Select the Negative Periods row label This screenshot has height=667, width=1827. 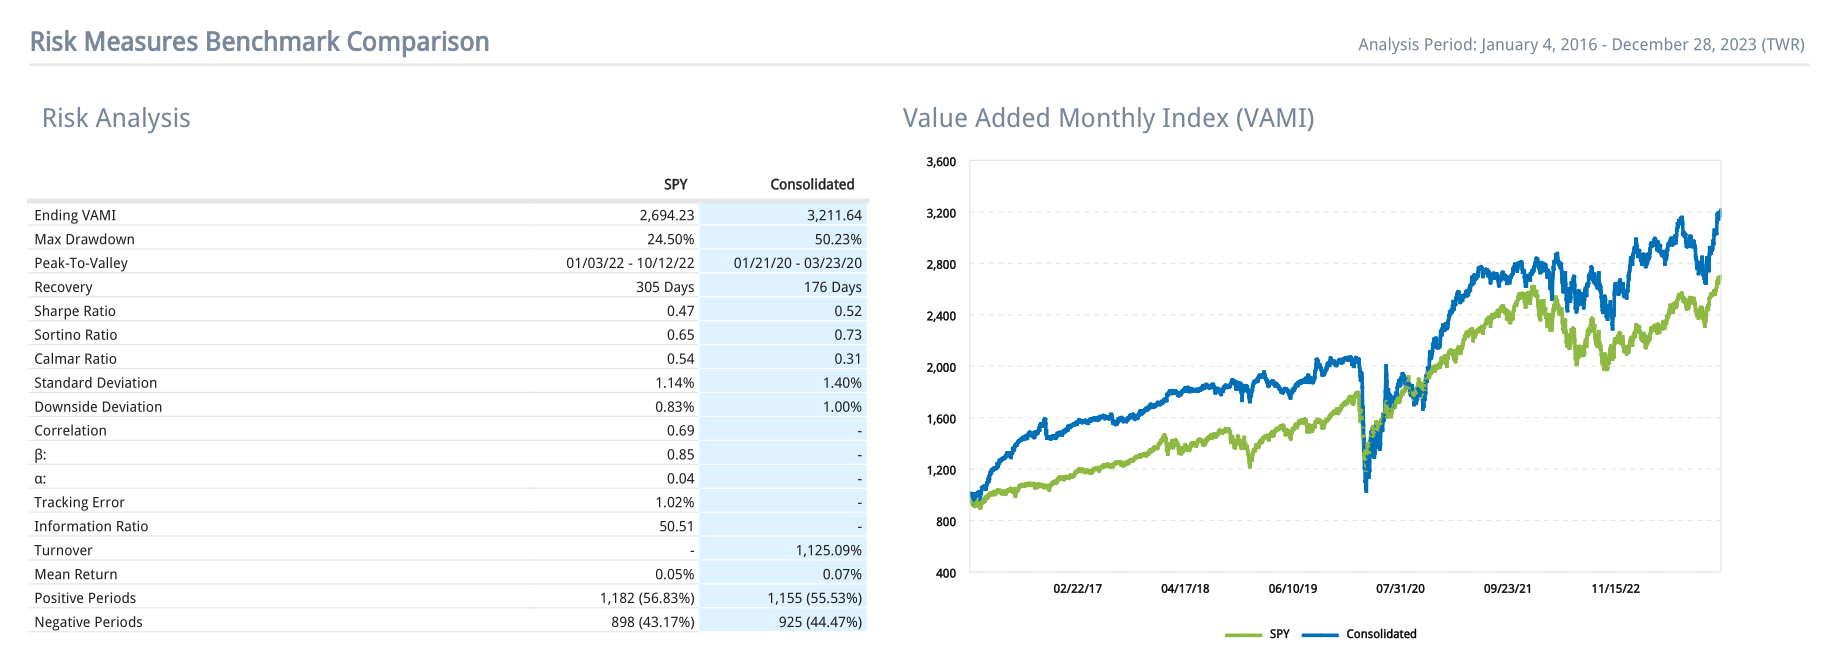(88, 622)
